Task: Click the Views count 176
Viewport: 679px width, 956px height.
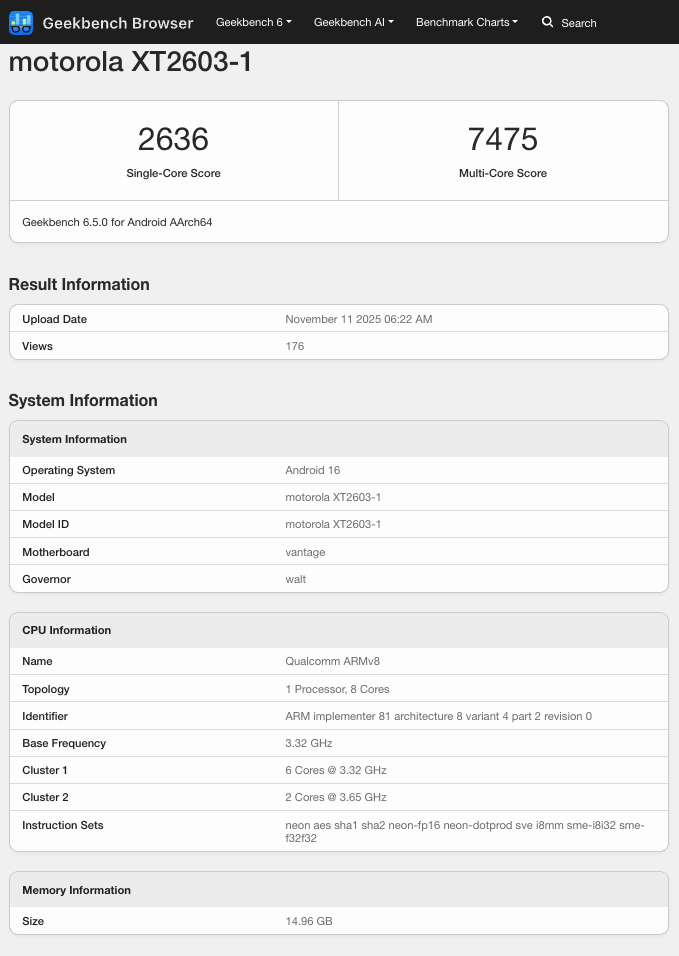Action: pyautogui.click(x=293, y=346)
